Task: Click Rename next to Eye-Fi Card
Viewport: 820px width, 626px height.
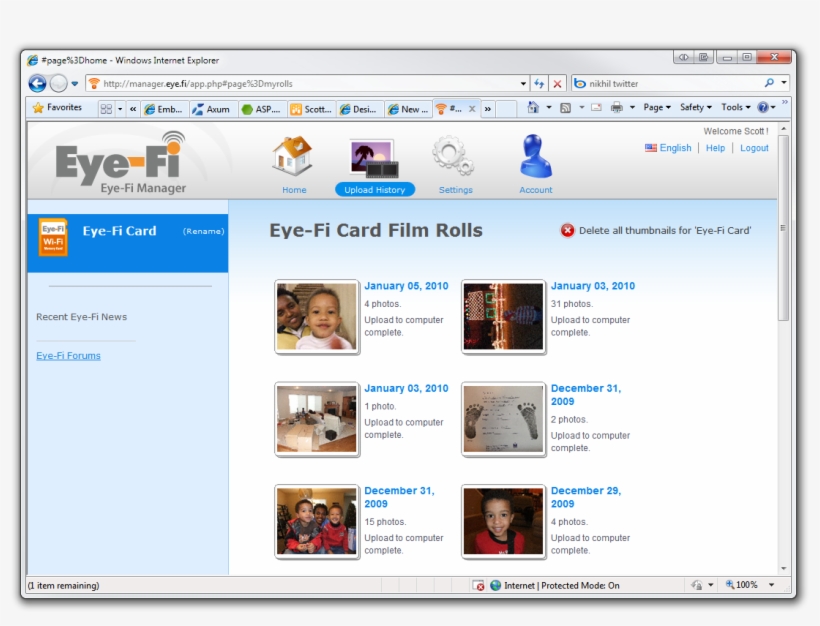Action: click(x=203, y=230)
